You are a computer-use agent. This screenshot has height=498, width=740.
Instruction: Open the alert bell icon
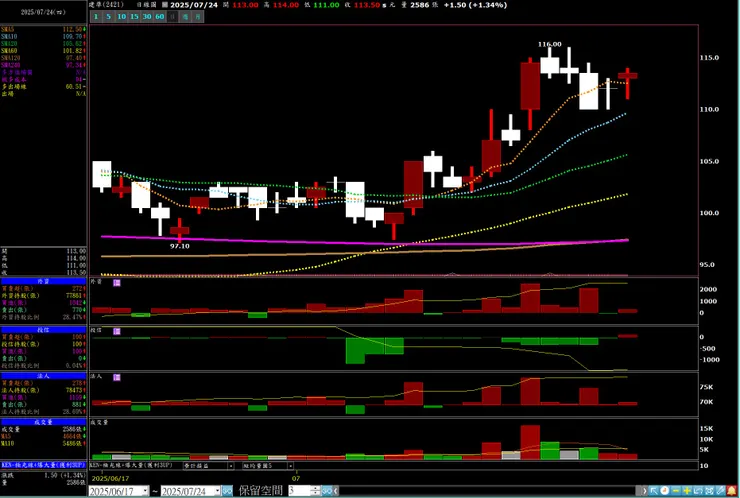[x=732, y=491]
